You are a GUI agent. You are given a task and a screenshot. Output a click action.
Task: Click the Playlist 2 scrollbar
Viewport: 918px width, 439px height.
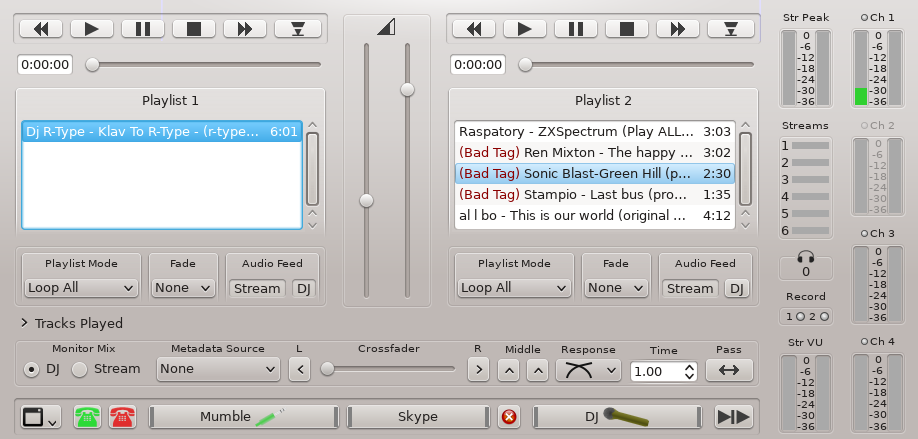click(745, 169)
